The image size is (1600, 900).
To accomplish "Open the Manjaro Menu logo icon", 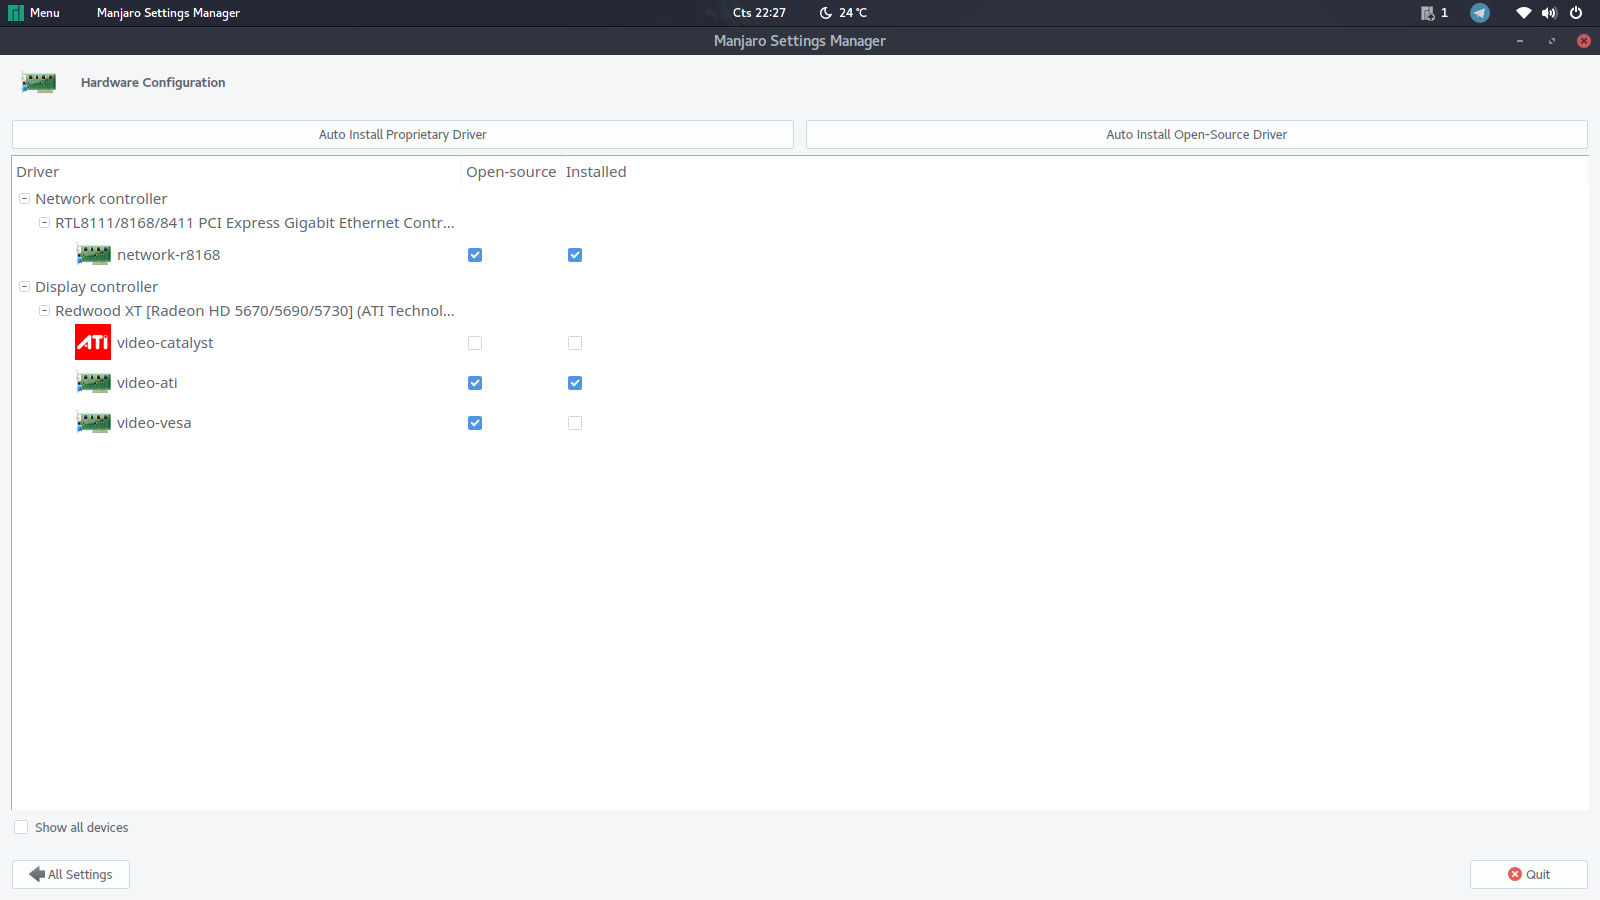I will click(x=15, y=13).
